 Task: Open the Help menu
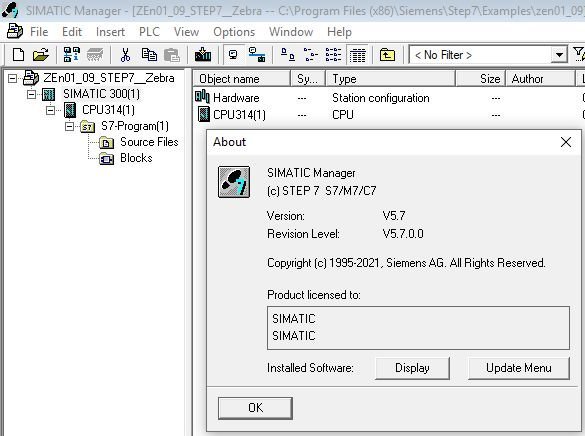coord(339,32)
